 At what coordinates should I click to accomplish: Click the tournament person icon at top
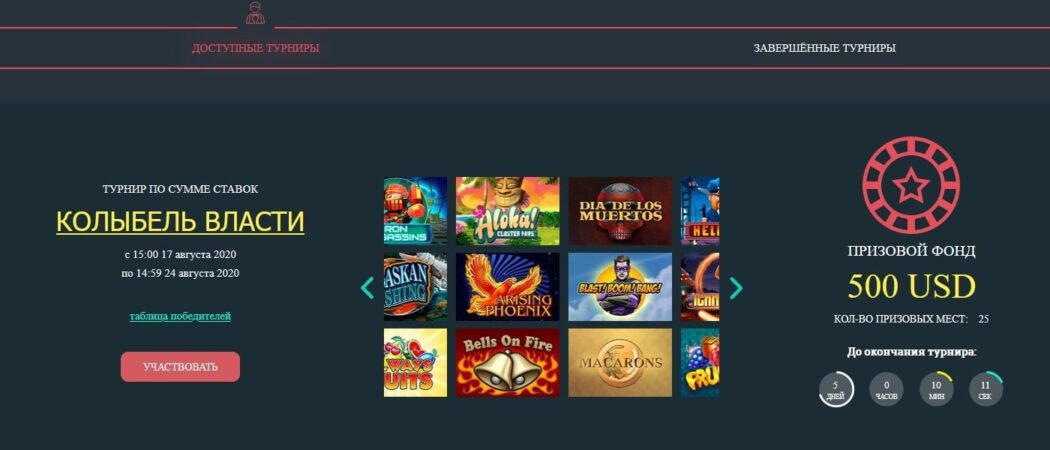(x=255, y=13)
